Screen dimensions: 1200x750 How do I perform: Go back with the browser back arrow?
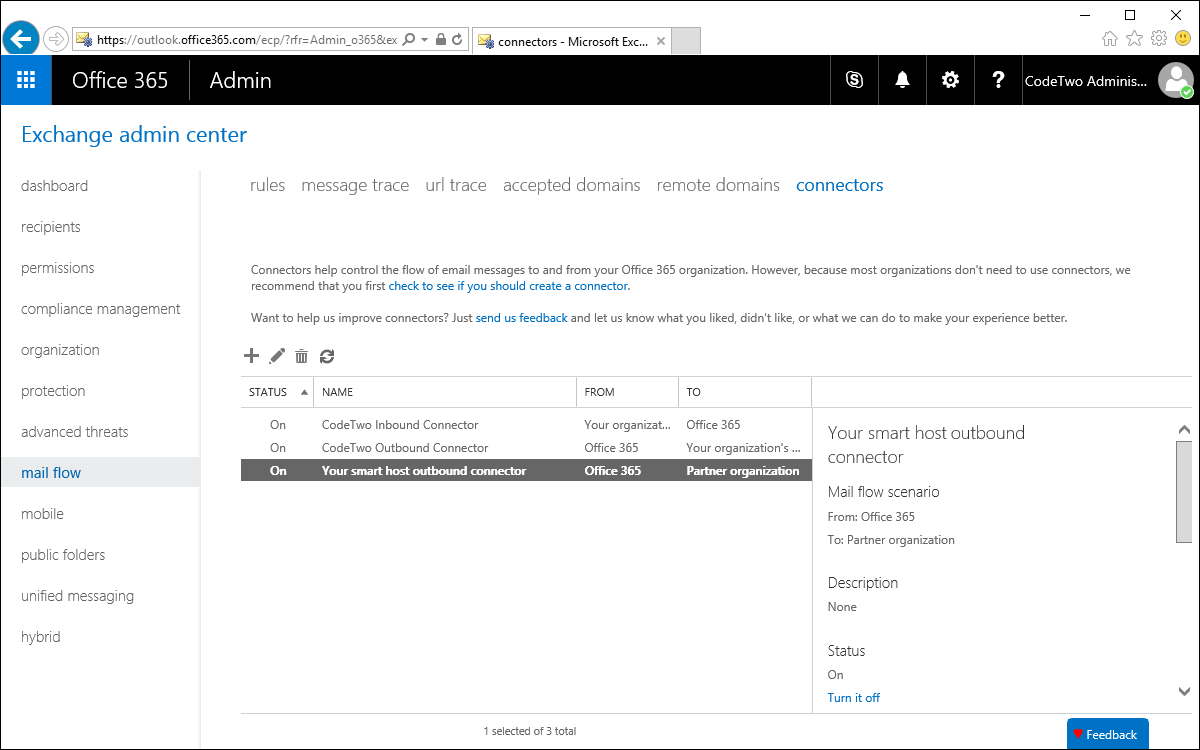[20, 39]
